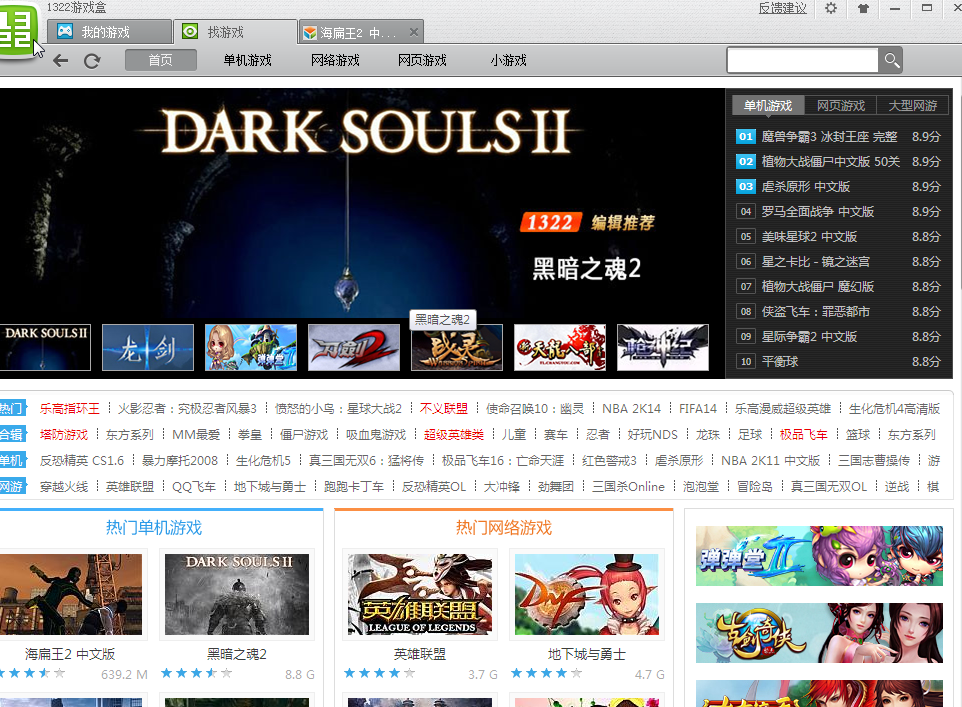
Task: Select the 网页游戏 ranking tab
Action: (x=841, y=106)
